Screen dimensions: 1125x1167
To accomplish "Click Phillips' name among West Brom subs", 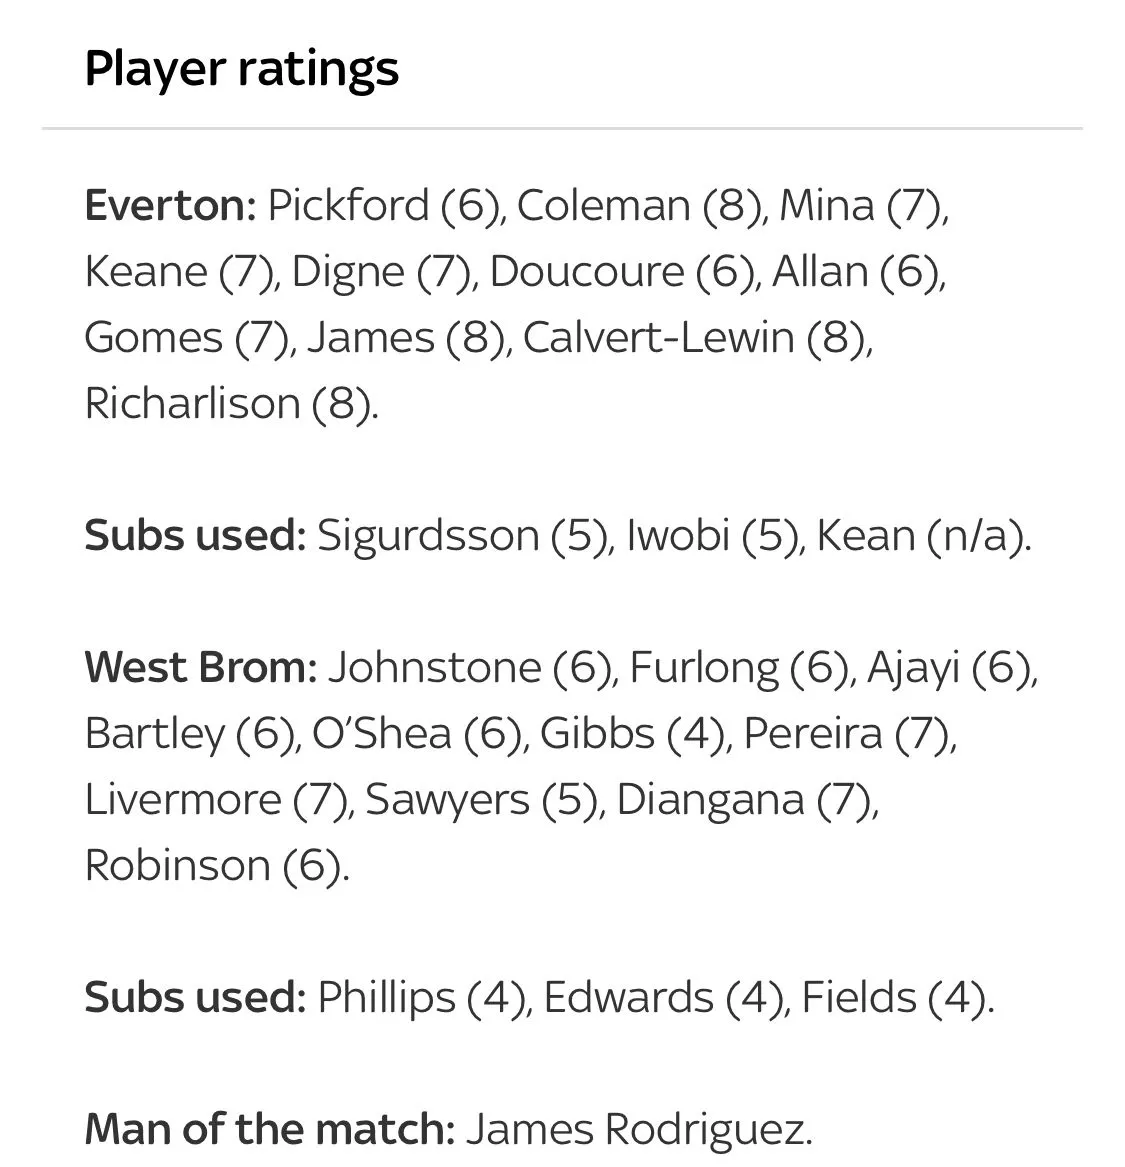I will pos(385,998).
